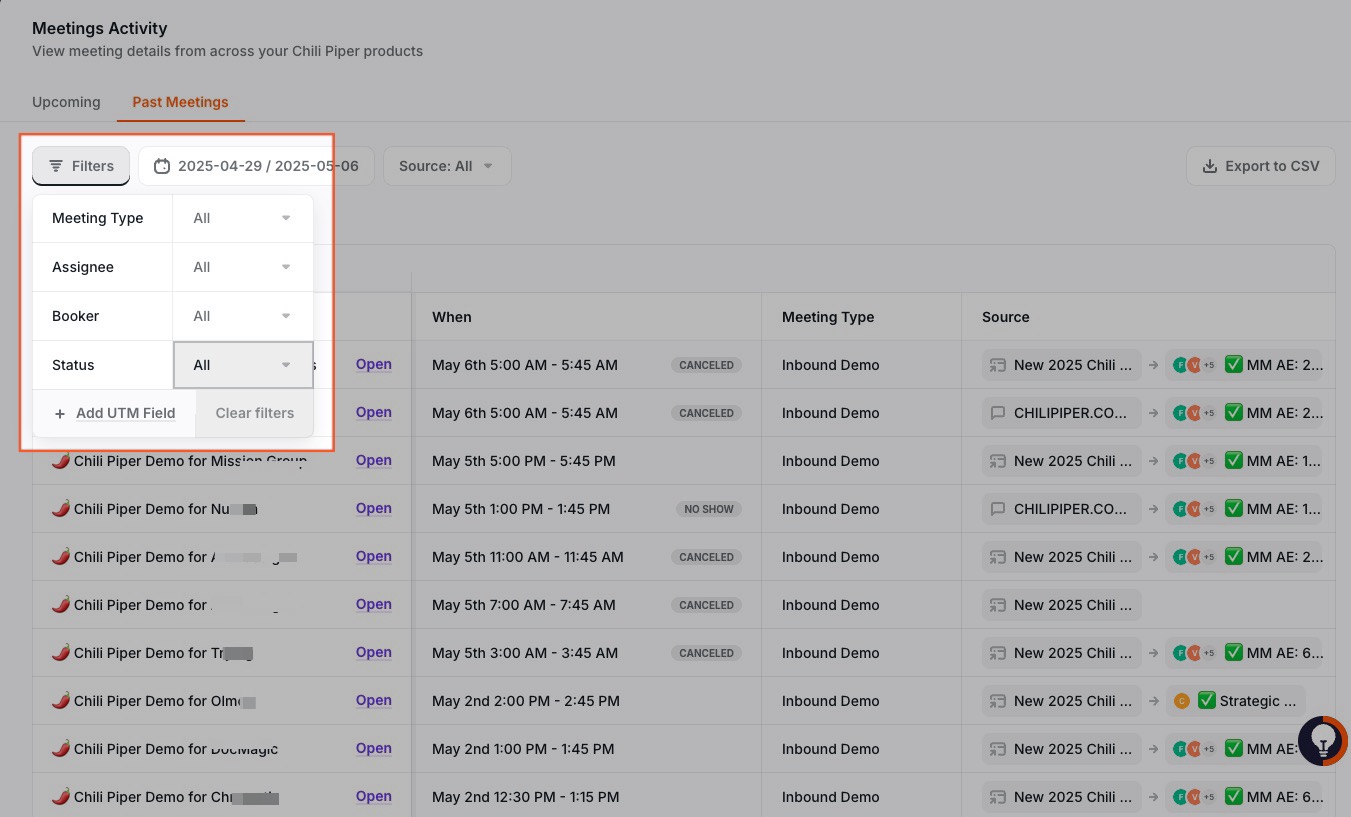Expand the Booker filter dropdown
The image size is (1351, 817).
coord(243,316)
